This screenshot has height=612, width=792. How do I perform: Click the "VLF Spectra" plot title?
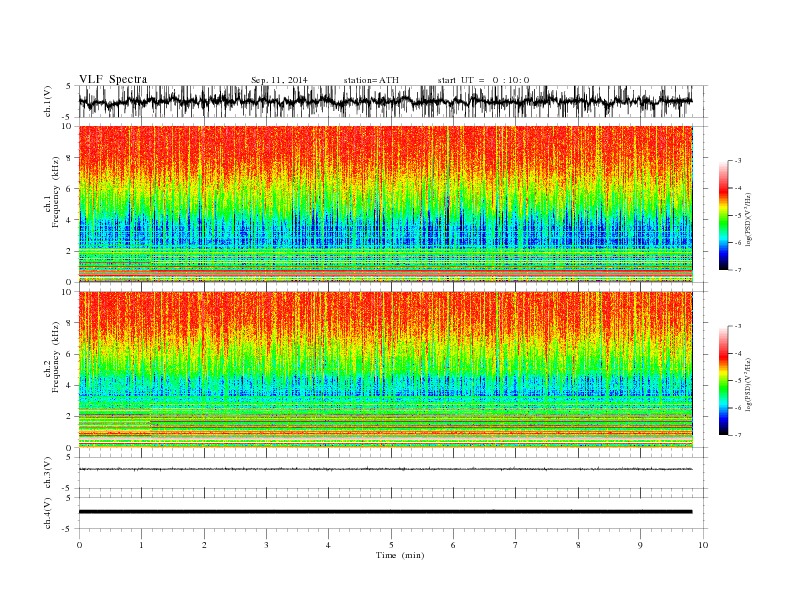113,79
